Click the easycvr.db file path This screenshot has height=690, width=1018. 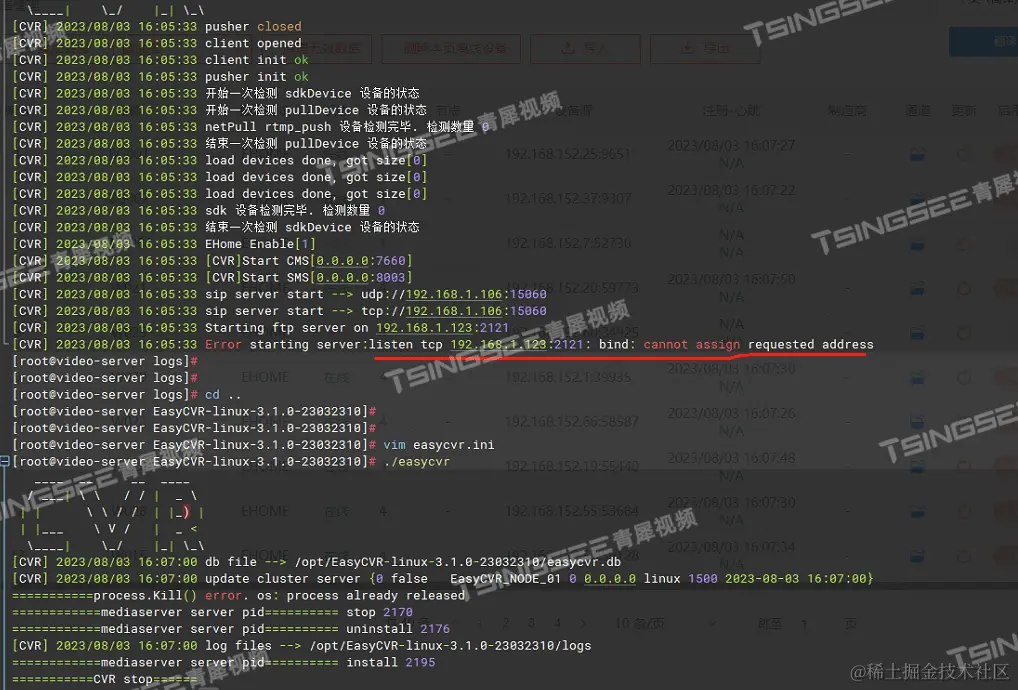pos(458,562)
